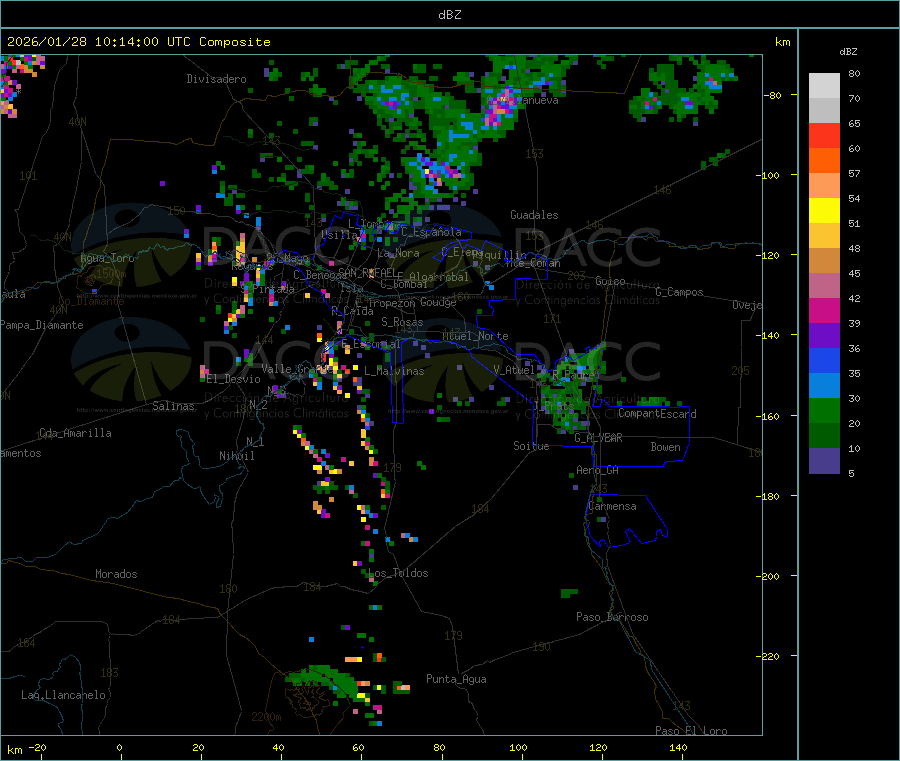Click the Punta_Agua place label
This screenshot has width=900, height=761.
point(456,680)
